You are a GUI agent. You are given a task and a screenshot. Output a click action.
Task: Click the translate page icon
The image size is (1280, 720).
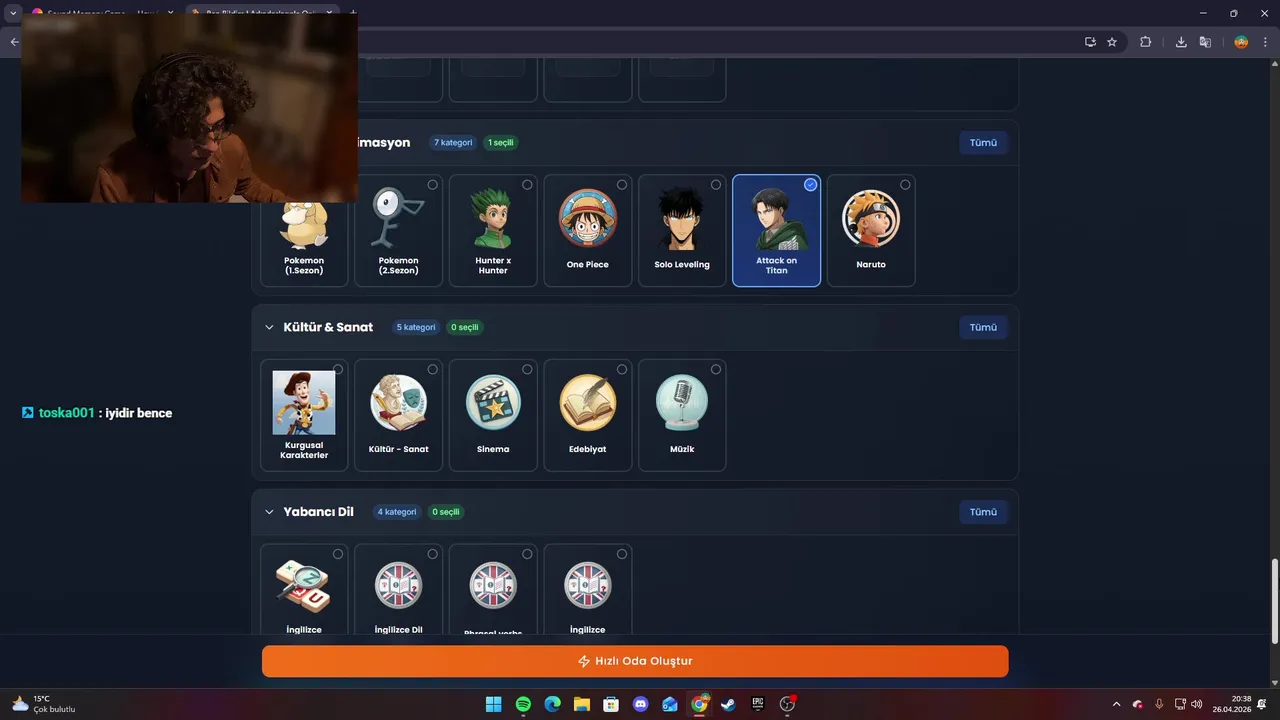[x=1205, y=42]
